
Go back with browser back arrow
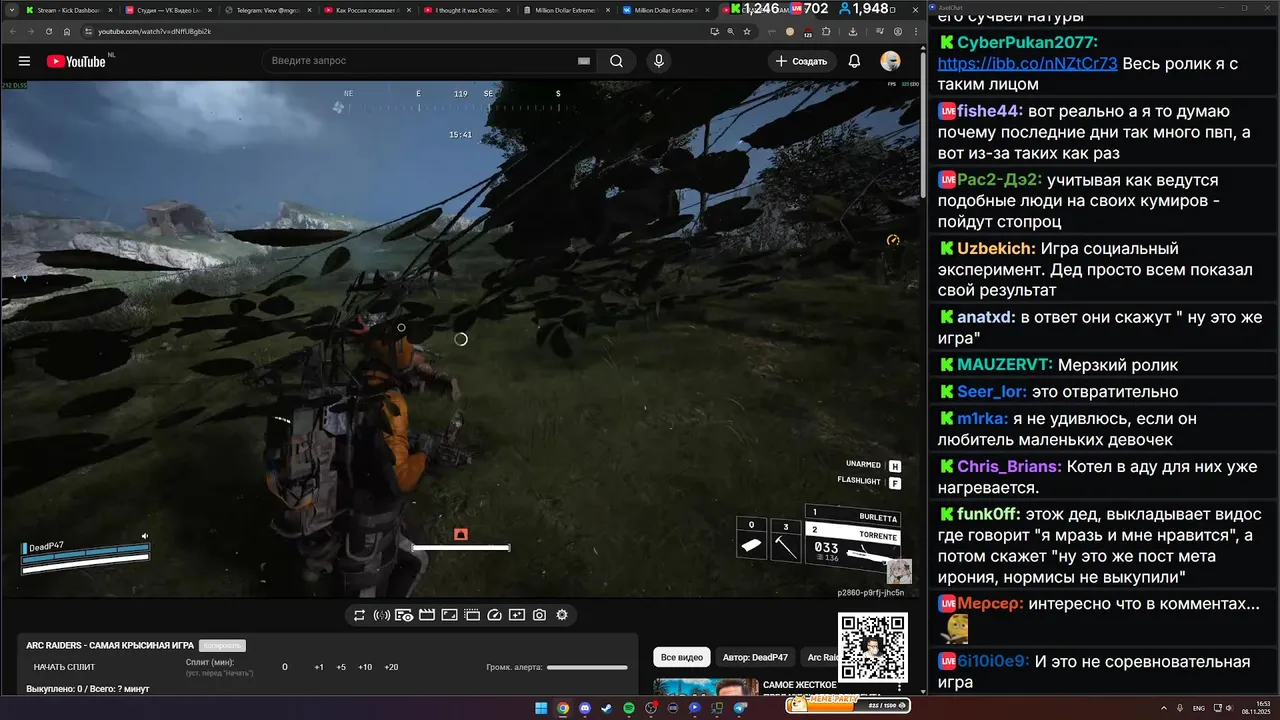pos(13,31)
